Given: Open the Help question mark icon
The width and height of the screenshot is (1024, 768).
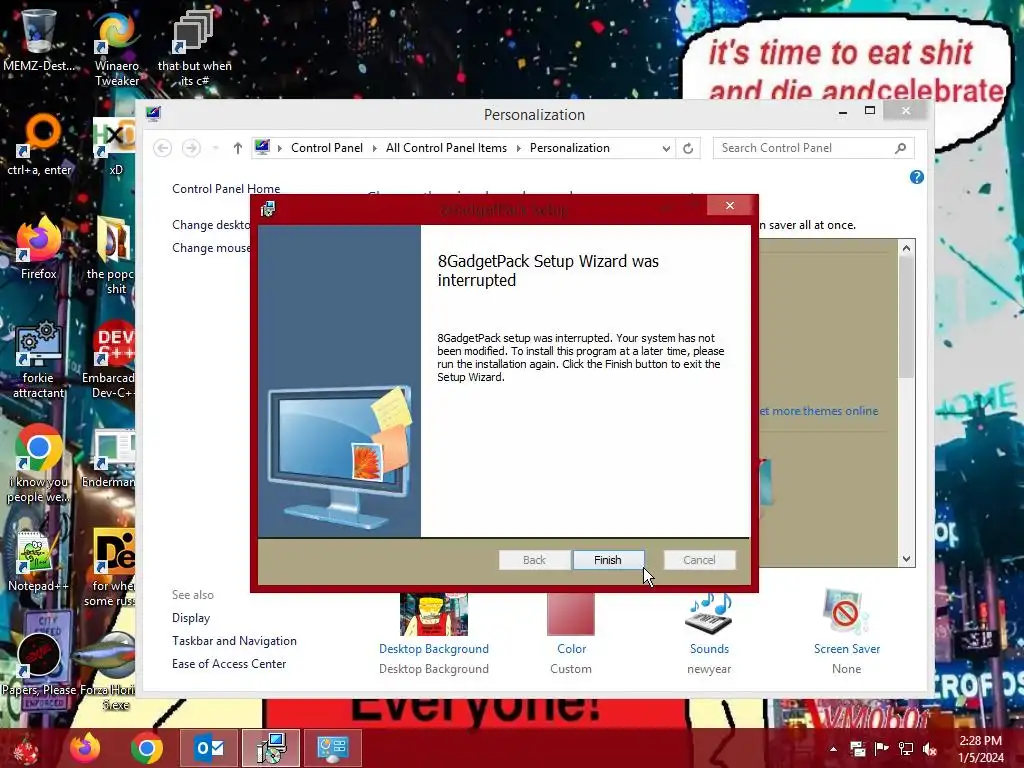Looking at the screenshot, I should pos(916,177).
